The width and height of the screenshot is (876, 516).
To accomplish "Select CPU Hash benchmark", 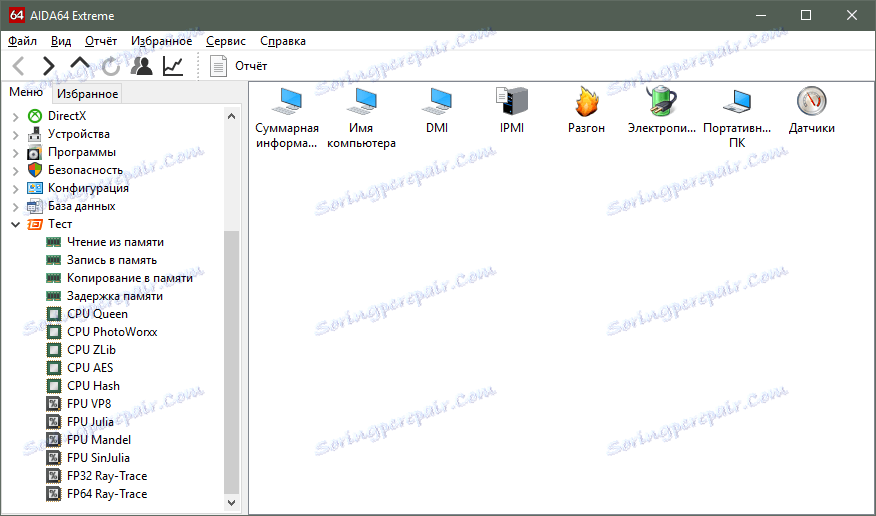I will [x=93, y=386].
